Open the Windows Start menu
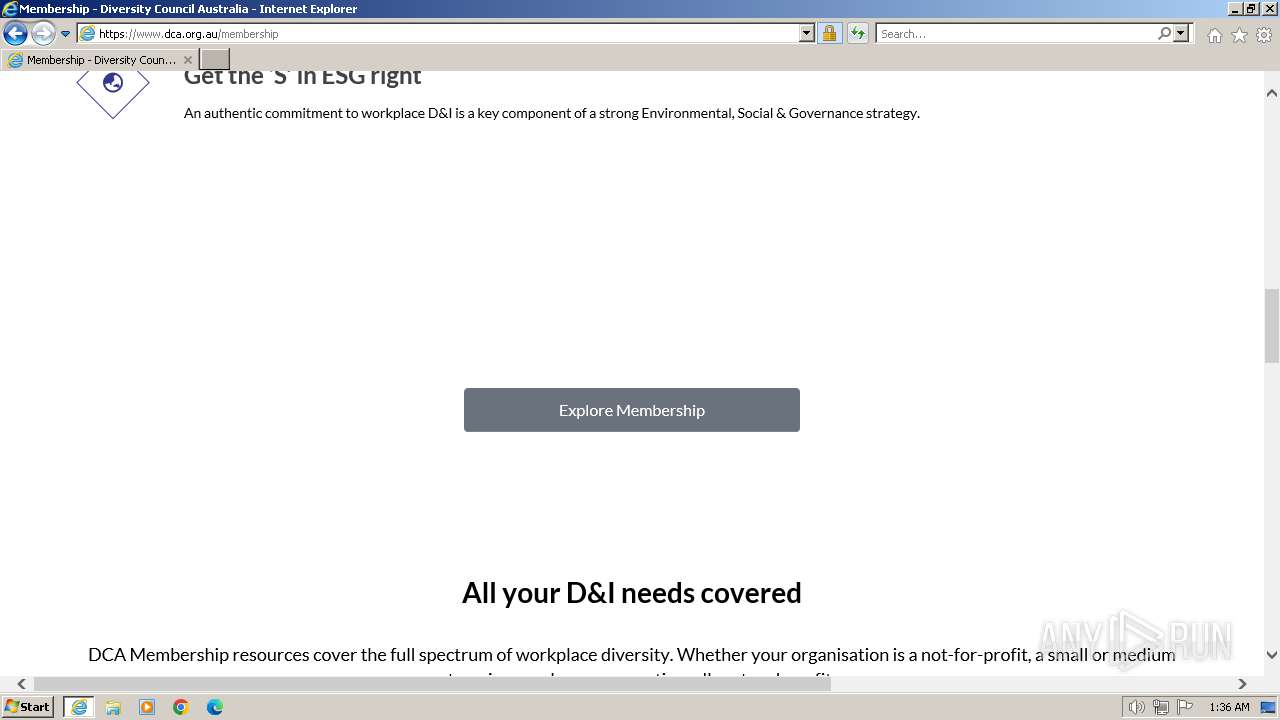 click(28, 707)
